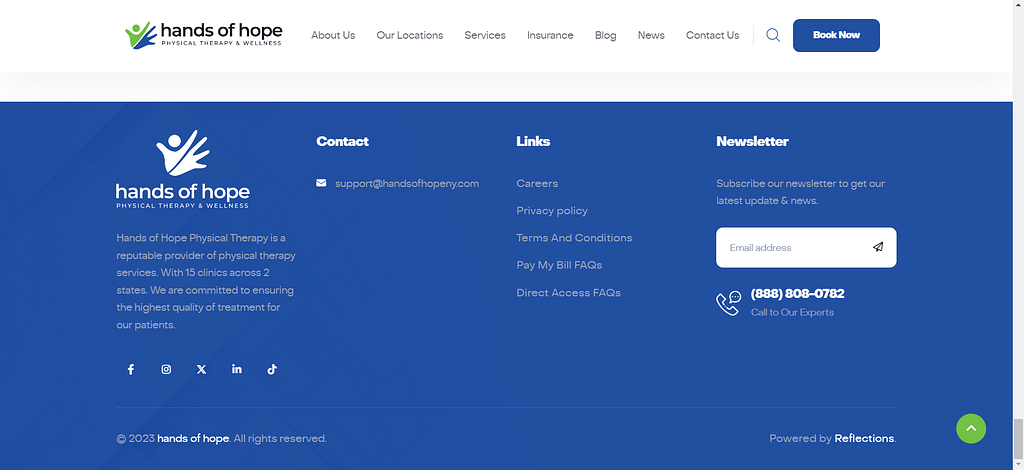This screenshot has width=1024, height=470.
Task: Click the X (Twitter) icon
Action: (201, 369)
